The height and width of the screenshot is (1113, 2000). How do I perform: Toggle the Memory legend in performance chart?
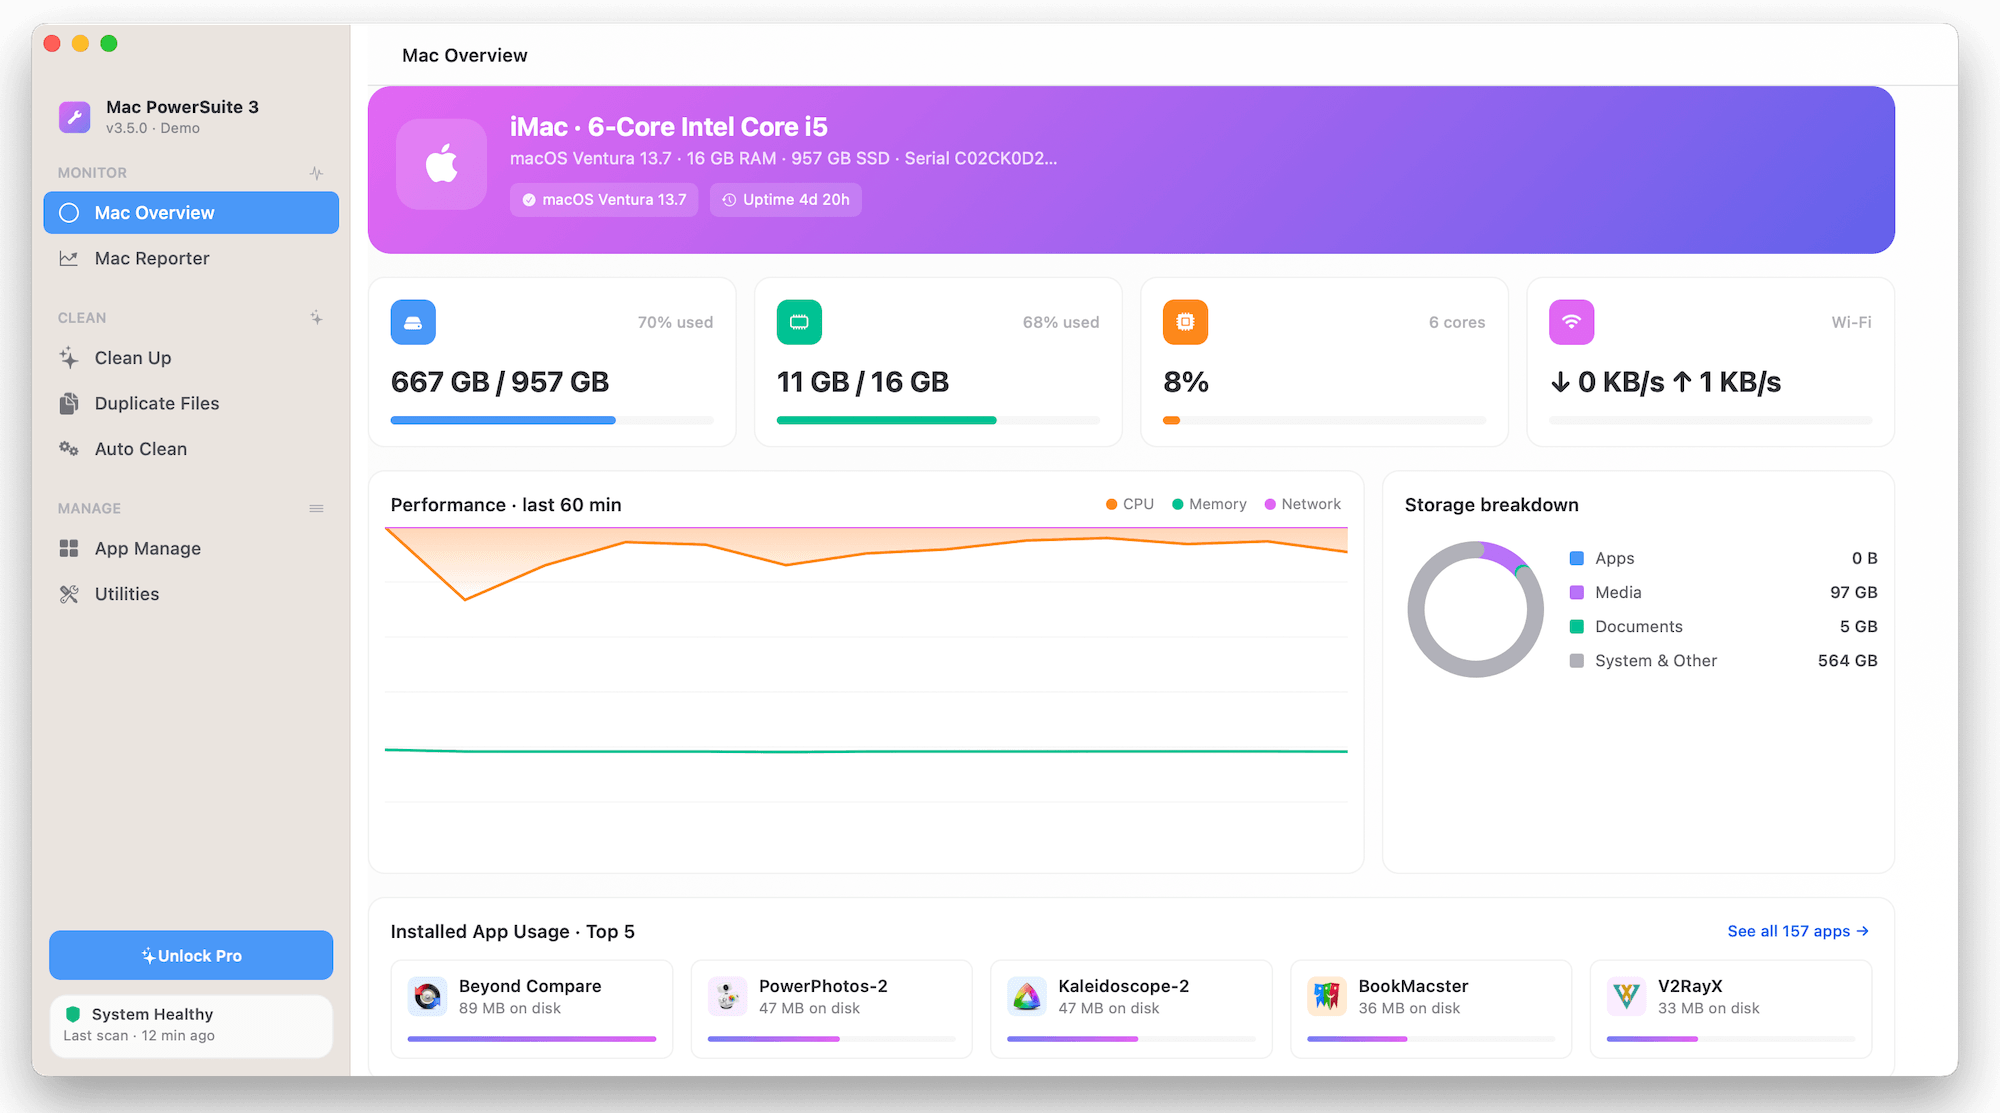pyautogui.click(x=1209, y=504)
